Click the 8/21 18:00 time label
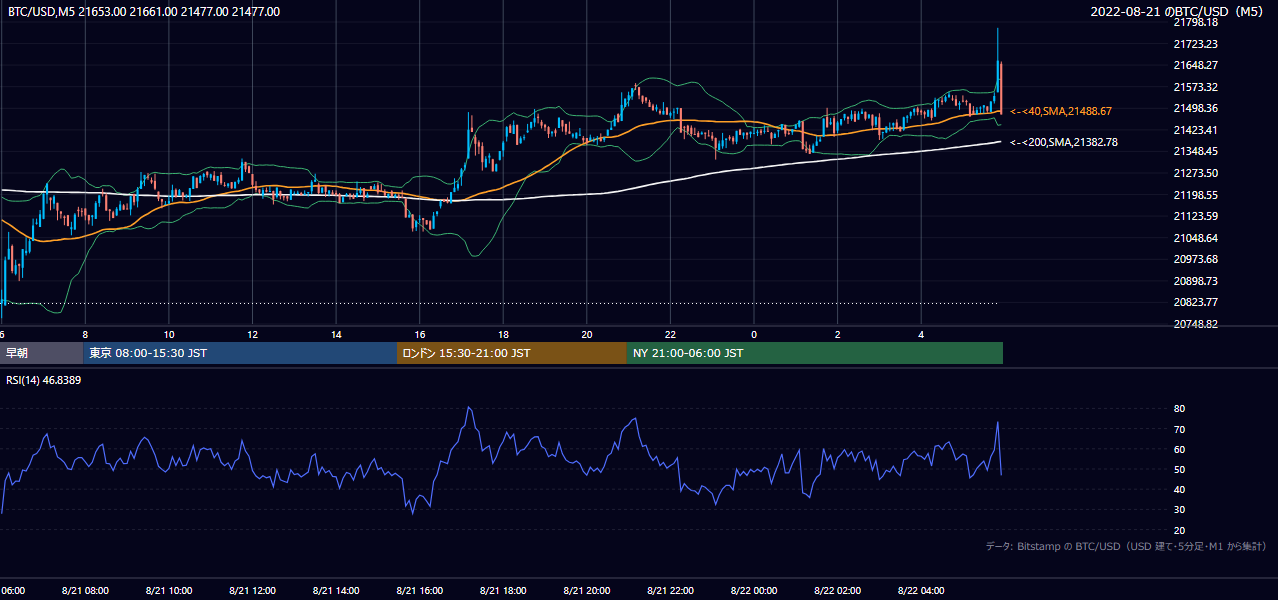This screenshot has height=600, width=1278. coord(503,590)
